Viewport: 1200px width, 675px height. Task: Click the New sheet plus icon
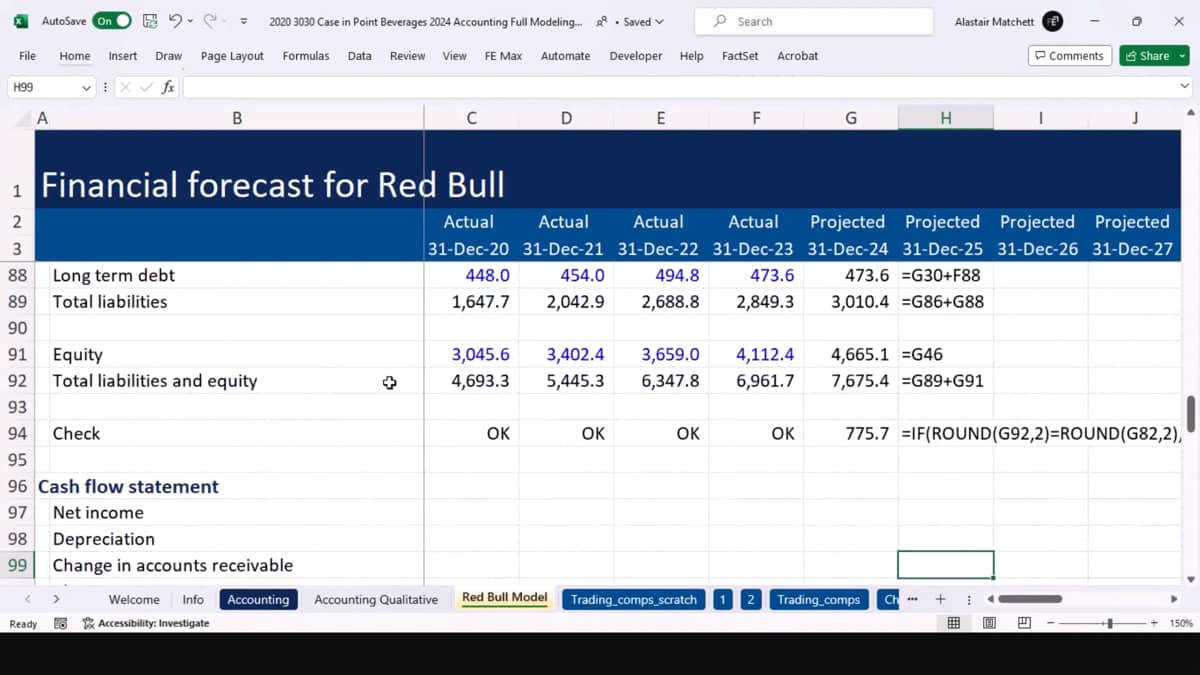tap(940, 599)
